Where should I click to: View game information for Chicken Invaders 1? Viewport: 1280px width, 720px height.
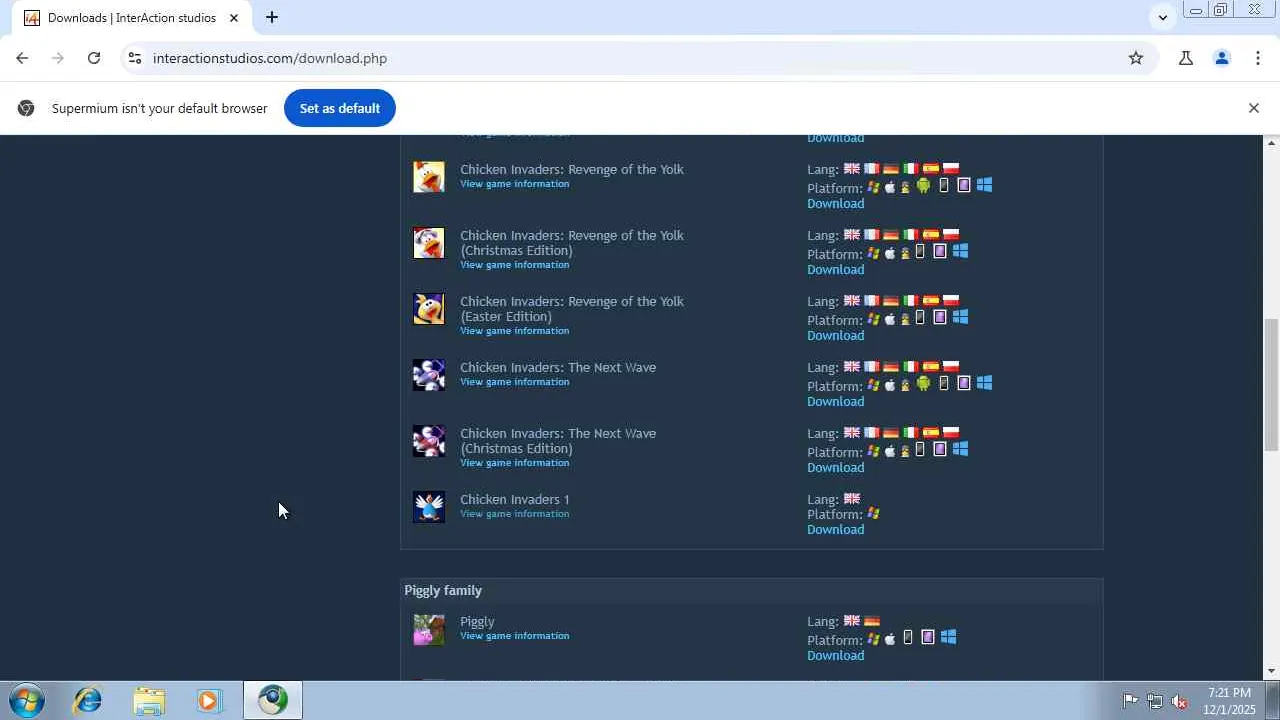[515, 514]
